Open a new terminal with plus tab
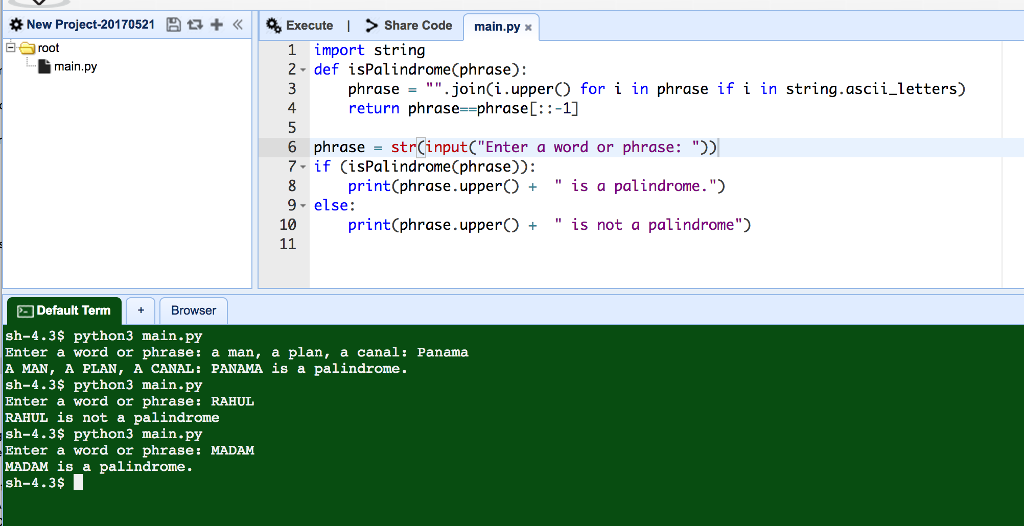This screenshot has width=1024, height=526. (141, 311)
